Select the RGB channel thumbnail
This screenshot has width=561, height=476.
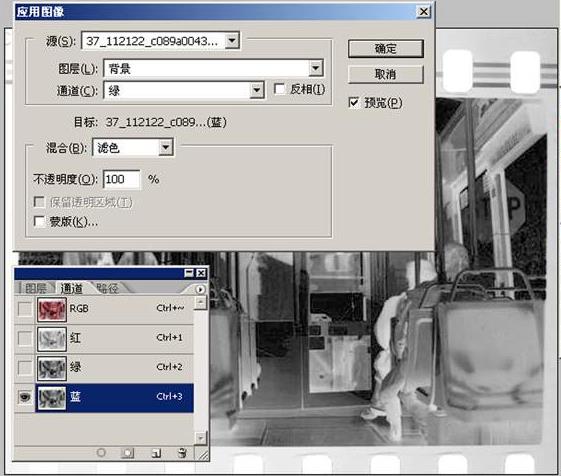pyautogui.click(x=52, y=309)
